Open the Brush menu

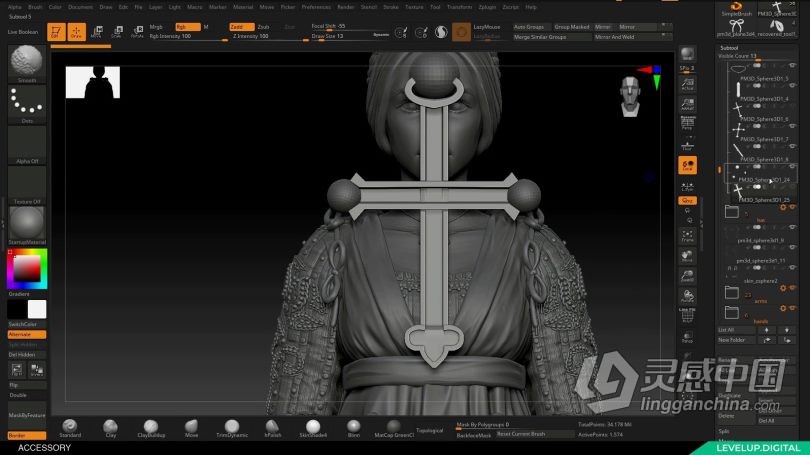tap(35, 7)
